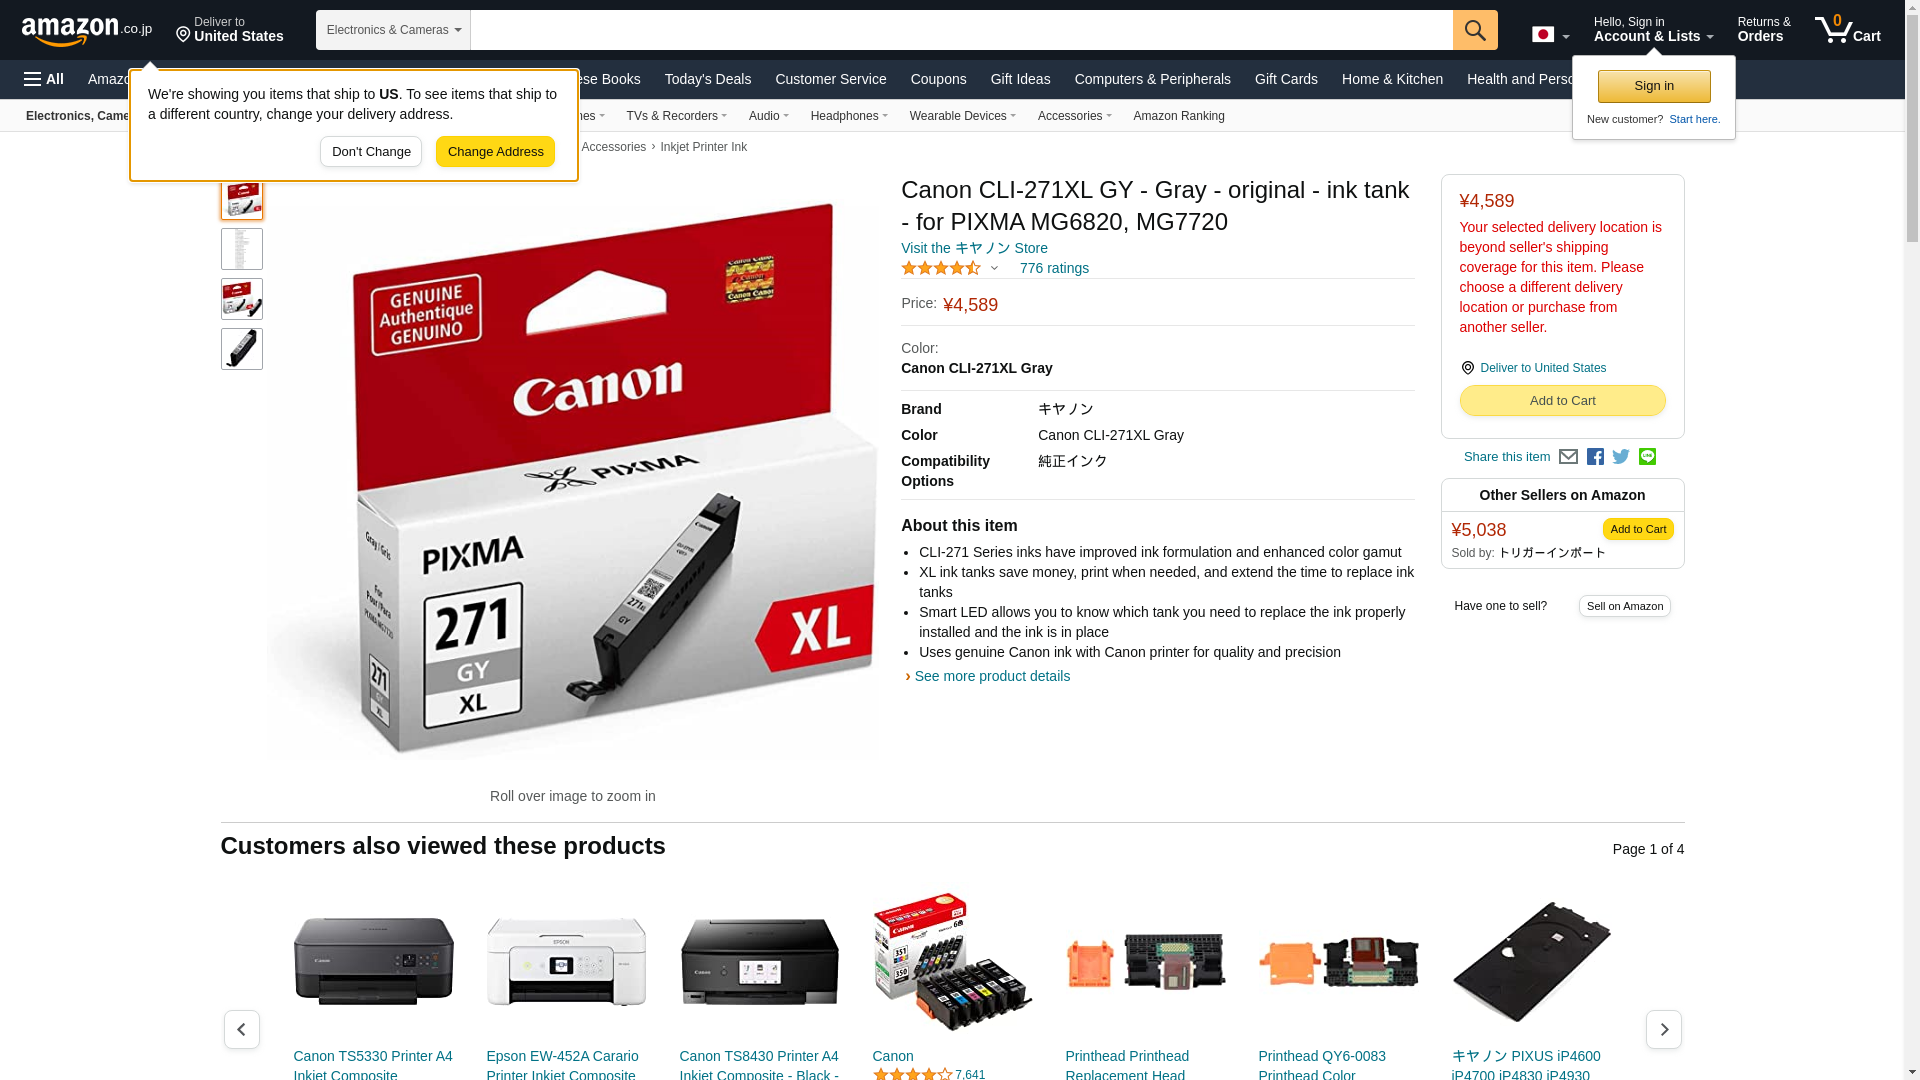The width and height of the screenshot is (1920, 1080).
Task: Share this item via email icon
Action: pos(1568,457)
